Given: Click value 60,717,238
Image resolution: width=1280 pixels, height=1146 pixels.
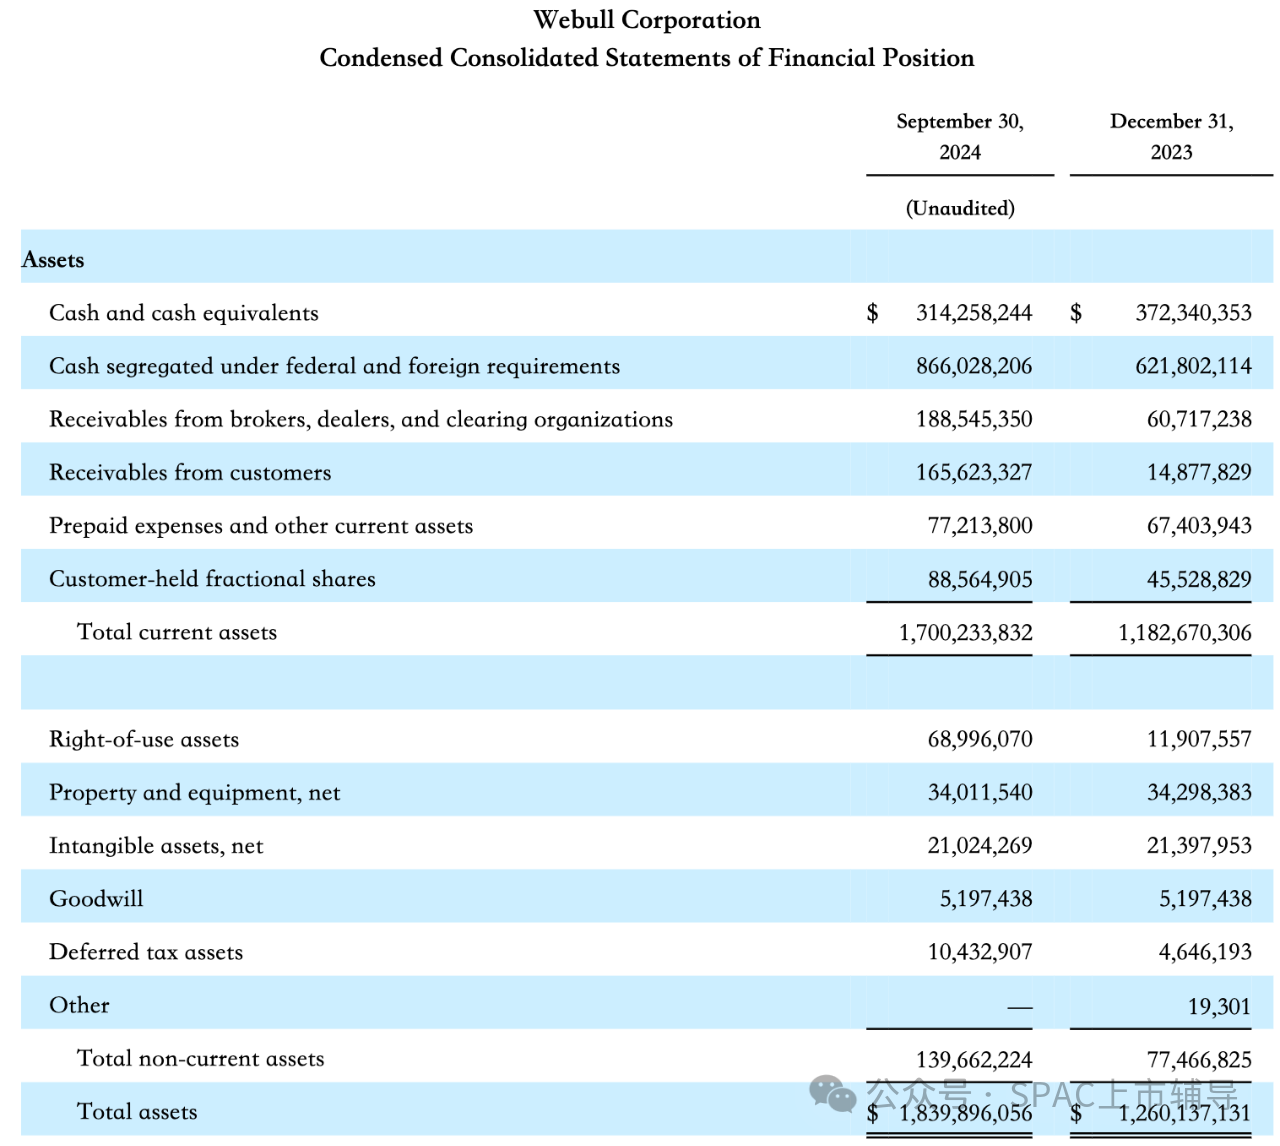Looking at the screenshot, I should coord(1199,419).
